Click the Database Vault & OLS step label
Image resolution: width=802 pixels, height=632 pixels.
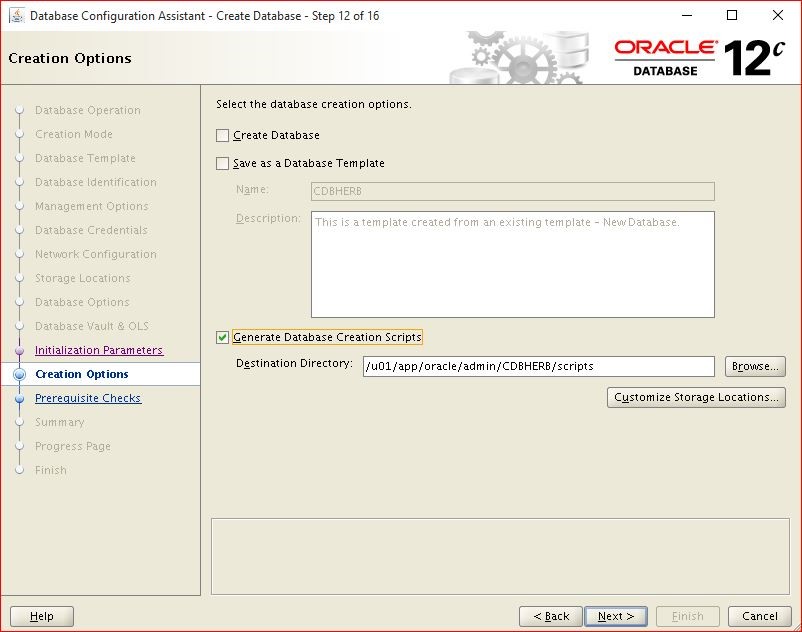pos(92,326)
